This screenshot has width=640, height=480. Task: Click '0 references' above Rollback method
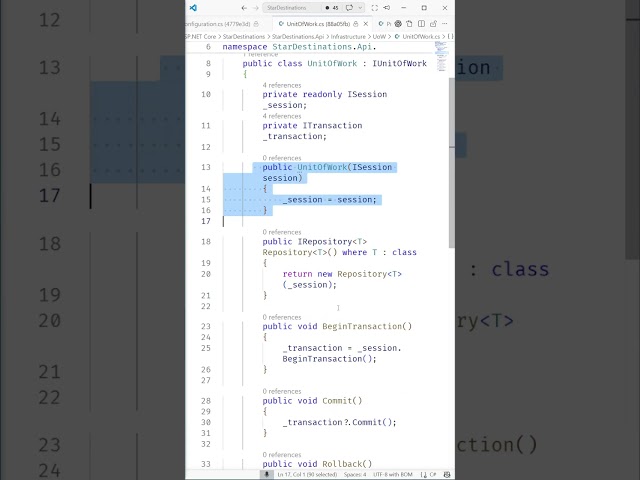[282, 455]
